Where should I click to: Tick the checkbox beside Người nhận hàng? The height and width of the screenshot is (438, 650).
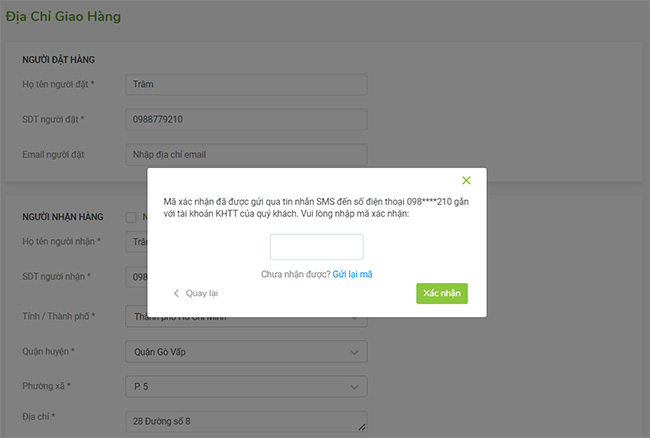tap(130, 217)
